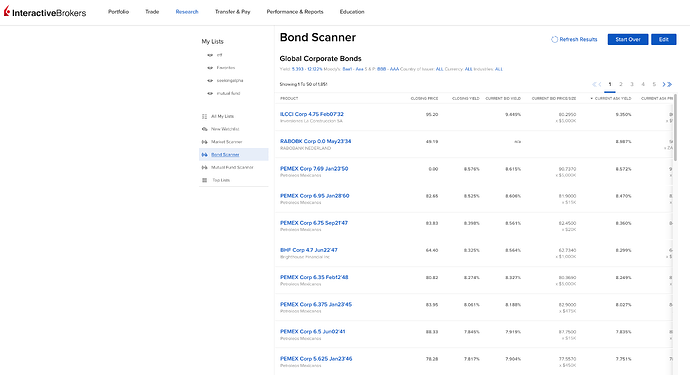
Task: Open the Trade menu
Action: pos(152,12)
